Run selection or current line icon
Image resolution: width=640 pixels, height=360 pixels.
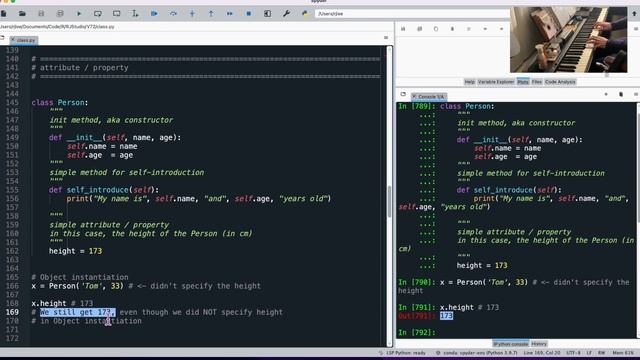tap(135, 13)
